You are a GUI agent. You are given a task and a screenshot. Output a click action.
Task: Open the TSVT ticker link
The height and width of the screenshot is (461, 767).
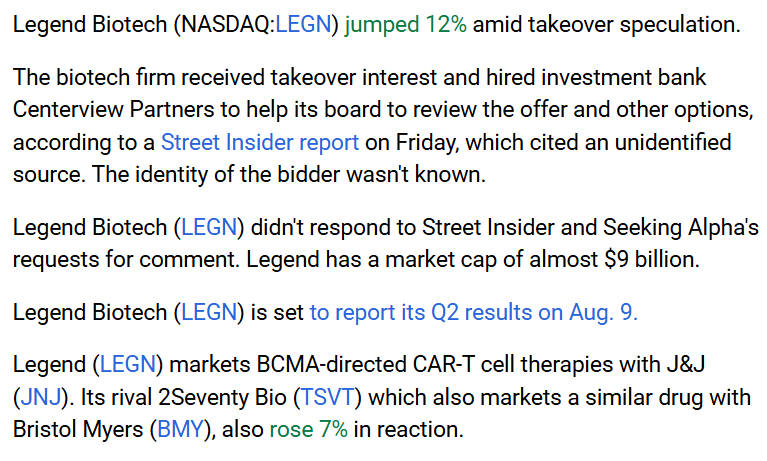pos(327,397)
